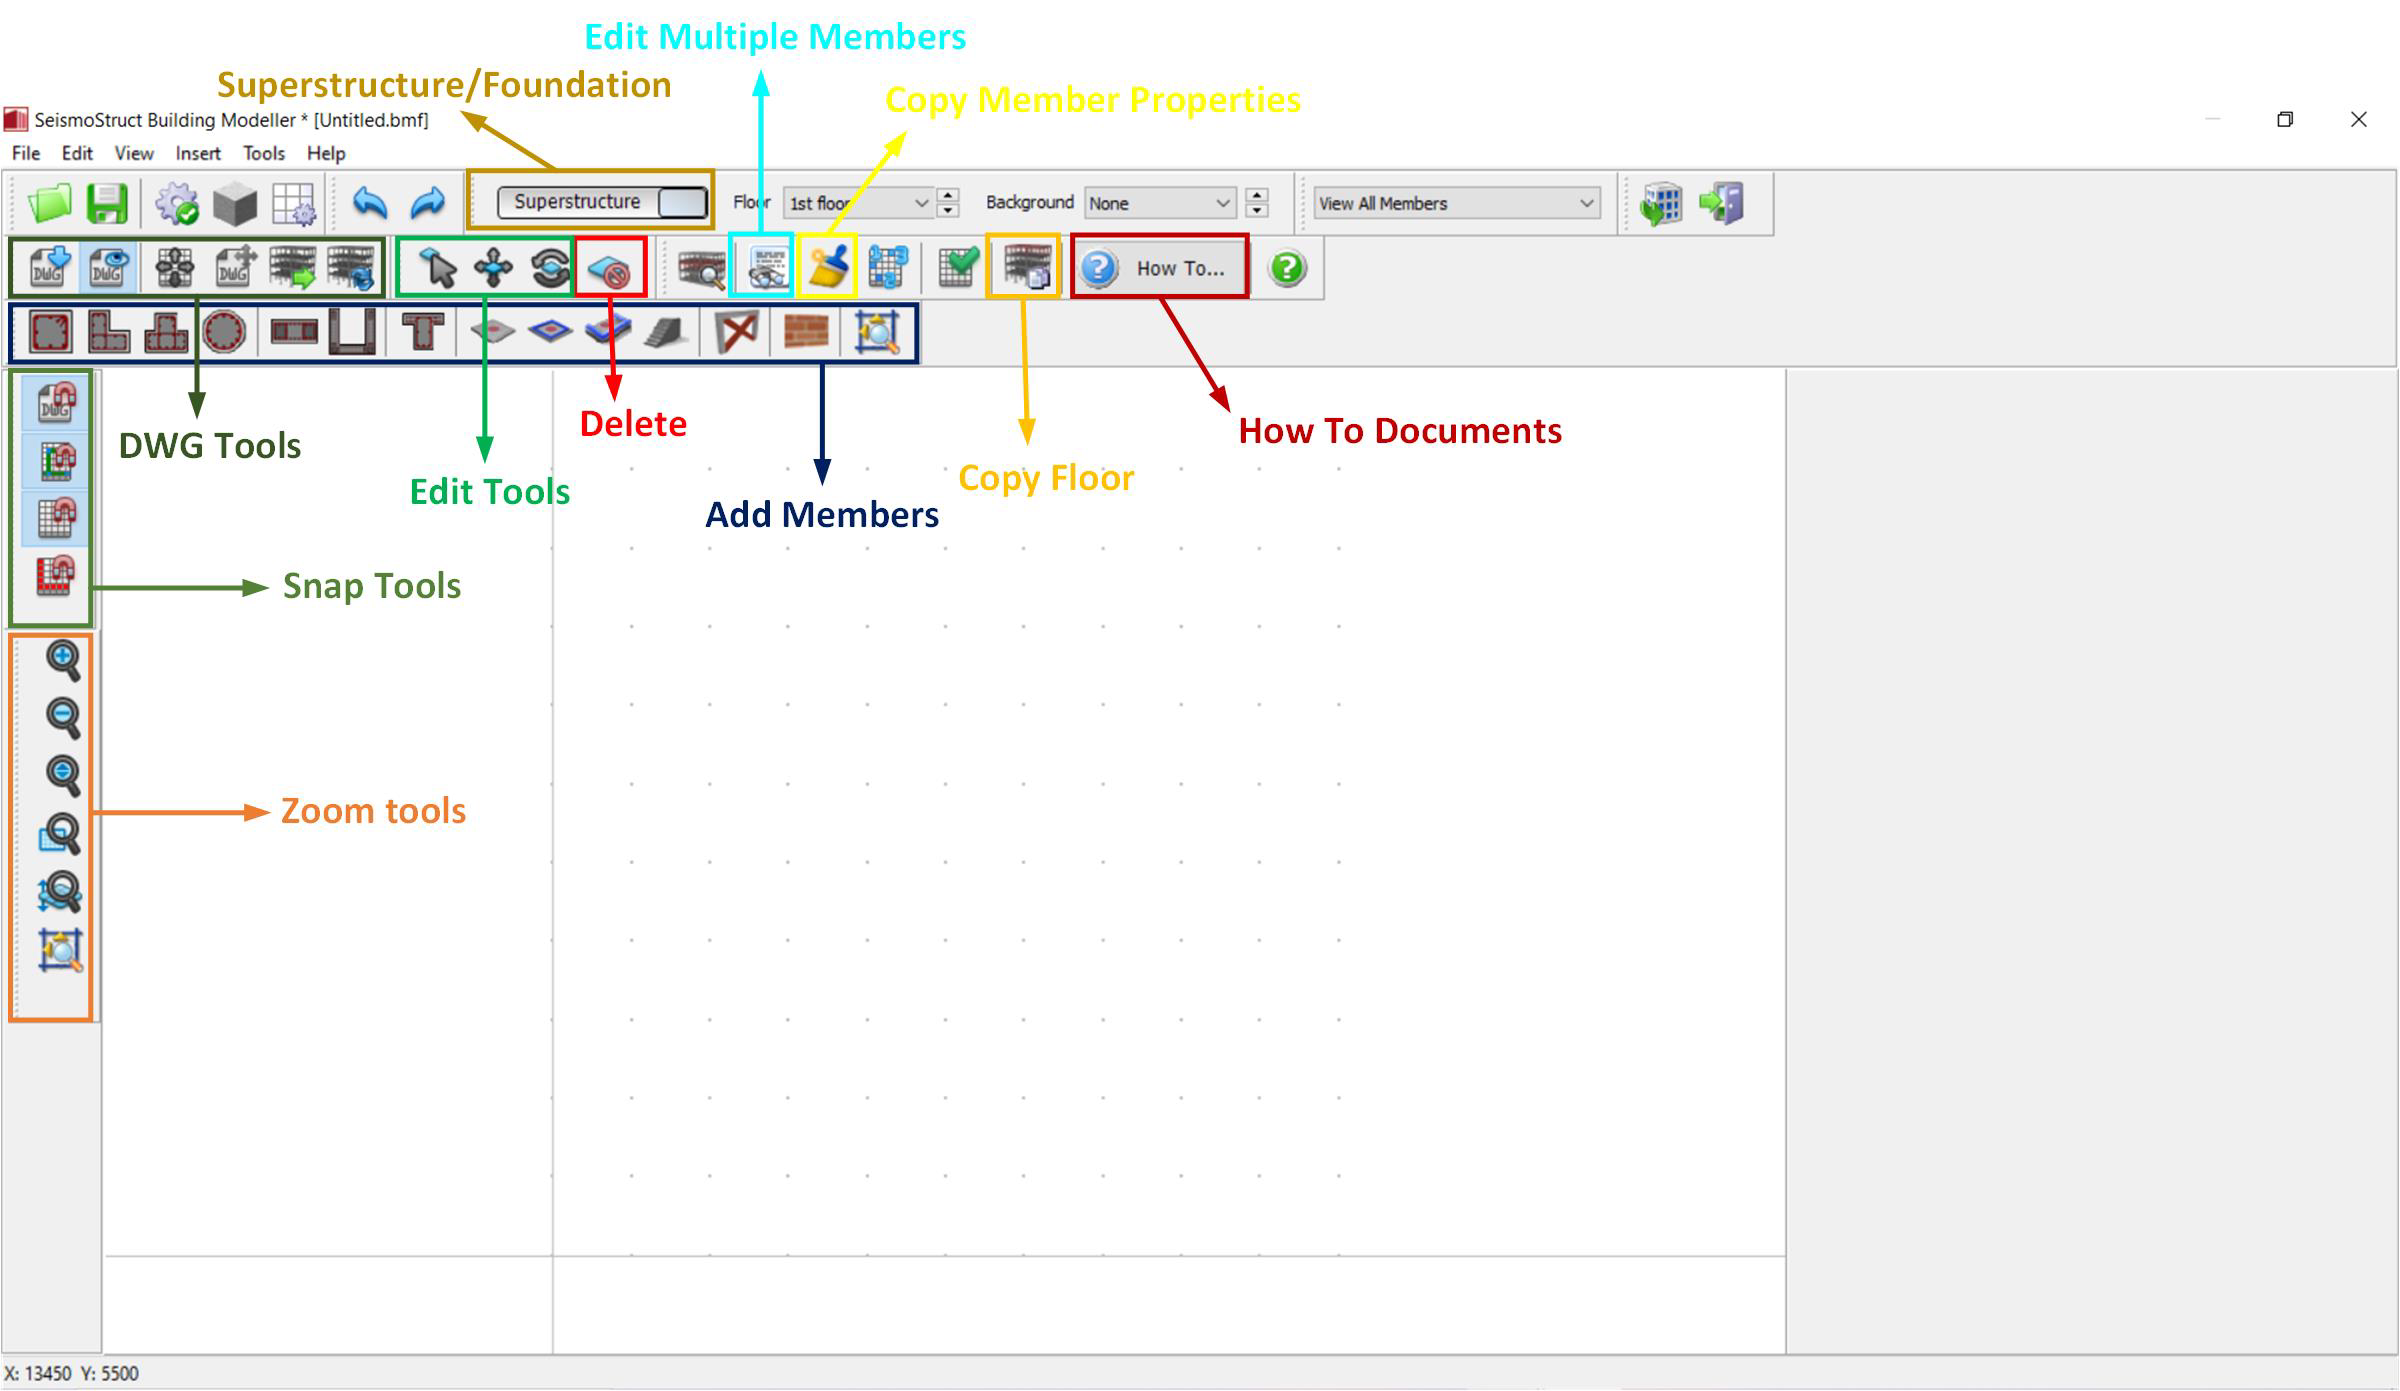Click the Delete member tool icon

click(x=610, y=268)
